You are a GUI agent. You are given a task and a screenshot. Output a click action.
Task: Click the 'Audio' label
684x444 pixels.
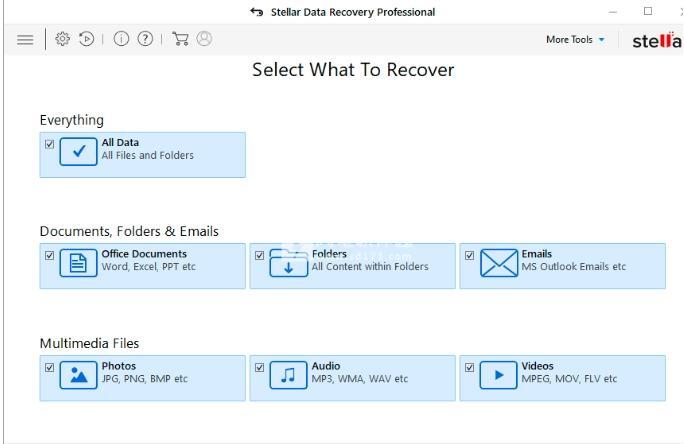pos(326,366)
